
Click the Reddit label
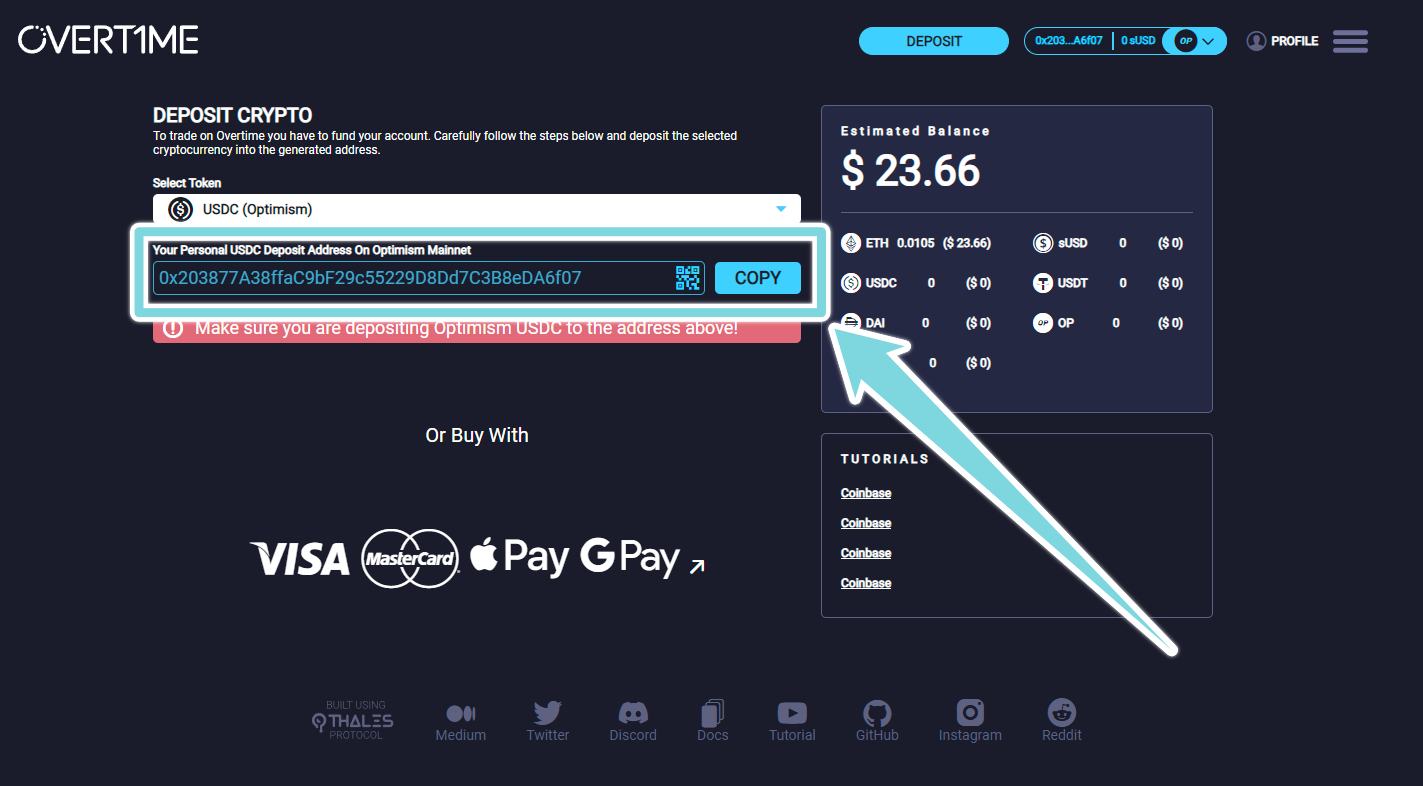click(1062, 735)
